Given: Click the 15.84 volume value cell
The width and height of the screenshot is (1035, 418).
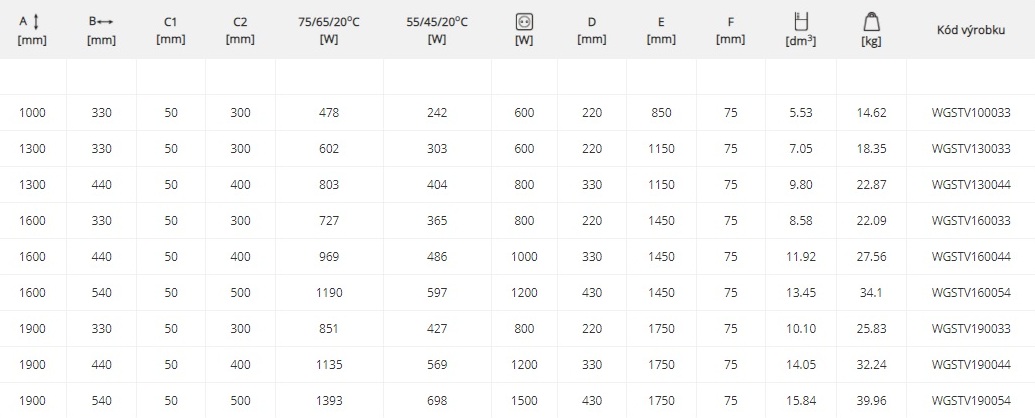Looking at the screenshot, I should pyautogui.click(x=801, y=400).
